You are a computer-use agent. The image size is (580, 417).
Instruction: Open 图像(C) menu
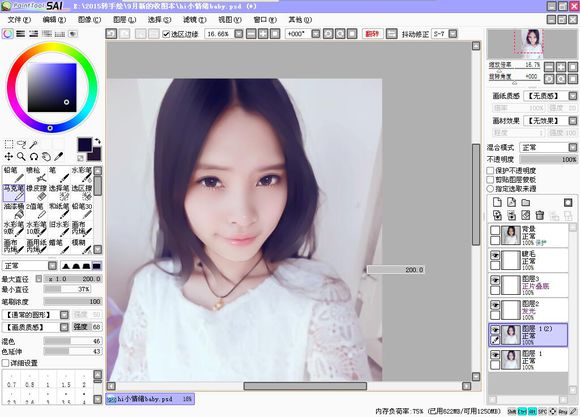coord(89,20)
